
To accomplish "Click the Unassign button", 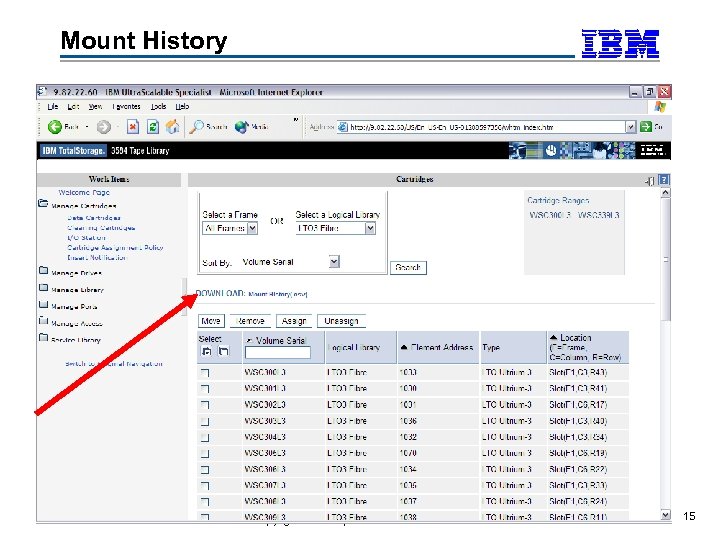I will coord(341,321).
